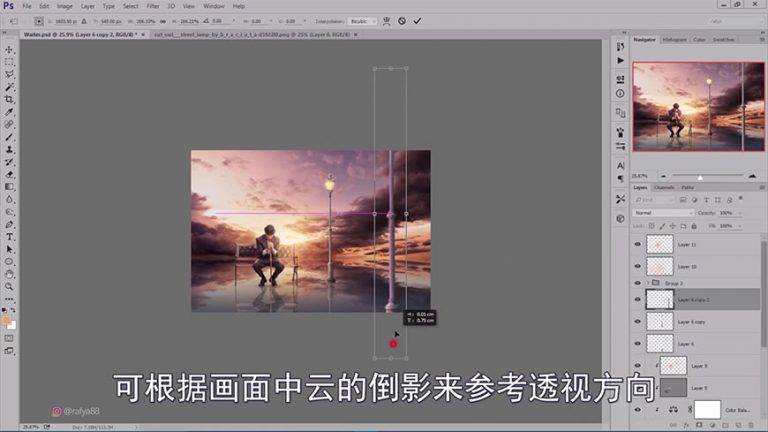This screenshot has height=432, width=768.
Task: Select the Eyedropper tool
Action: [x=9, y=112]
